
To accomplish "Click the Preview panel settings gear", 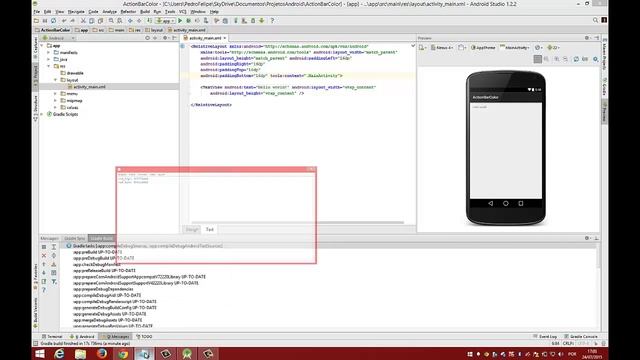I will coord(587,38).
